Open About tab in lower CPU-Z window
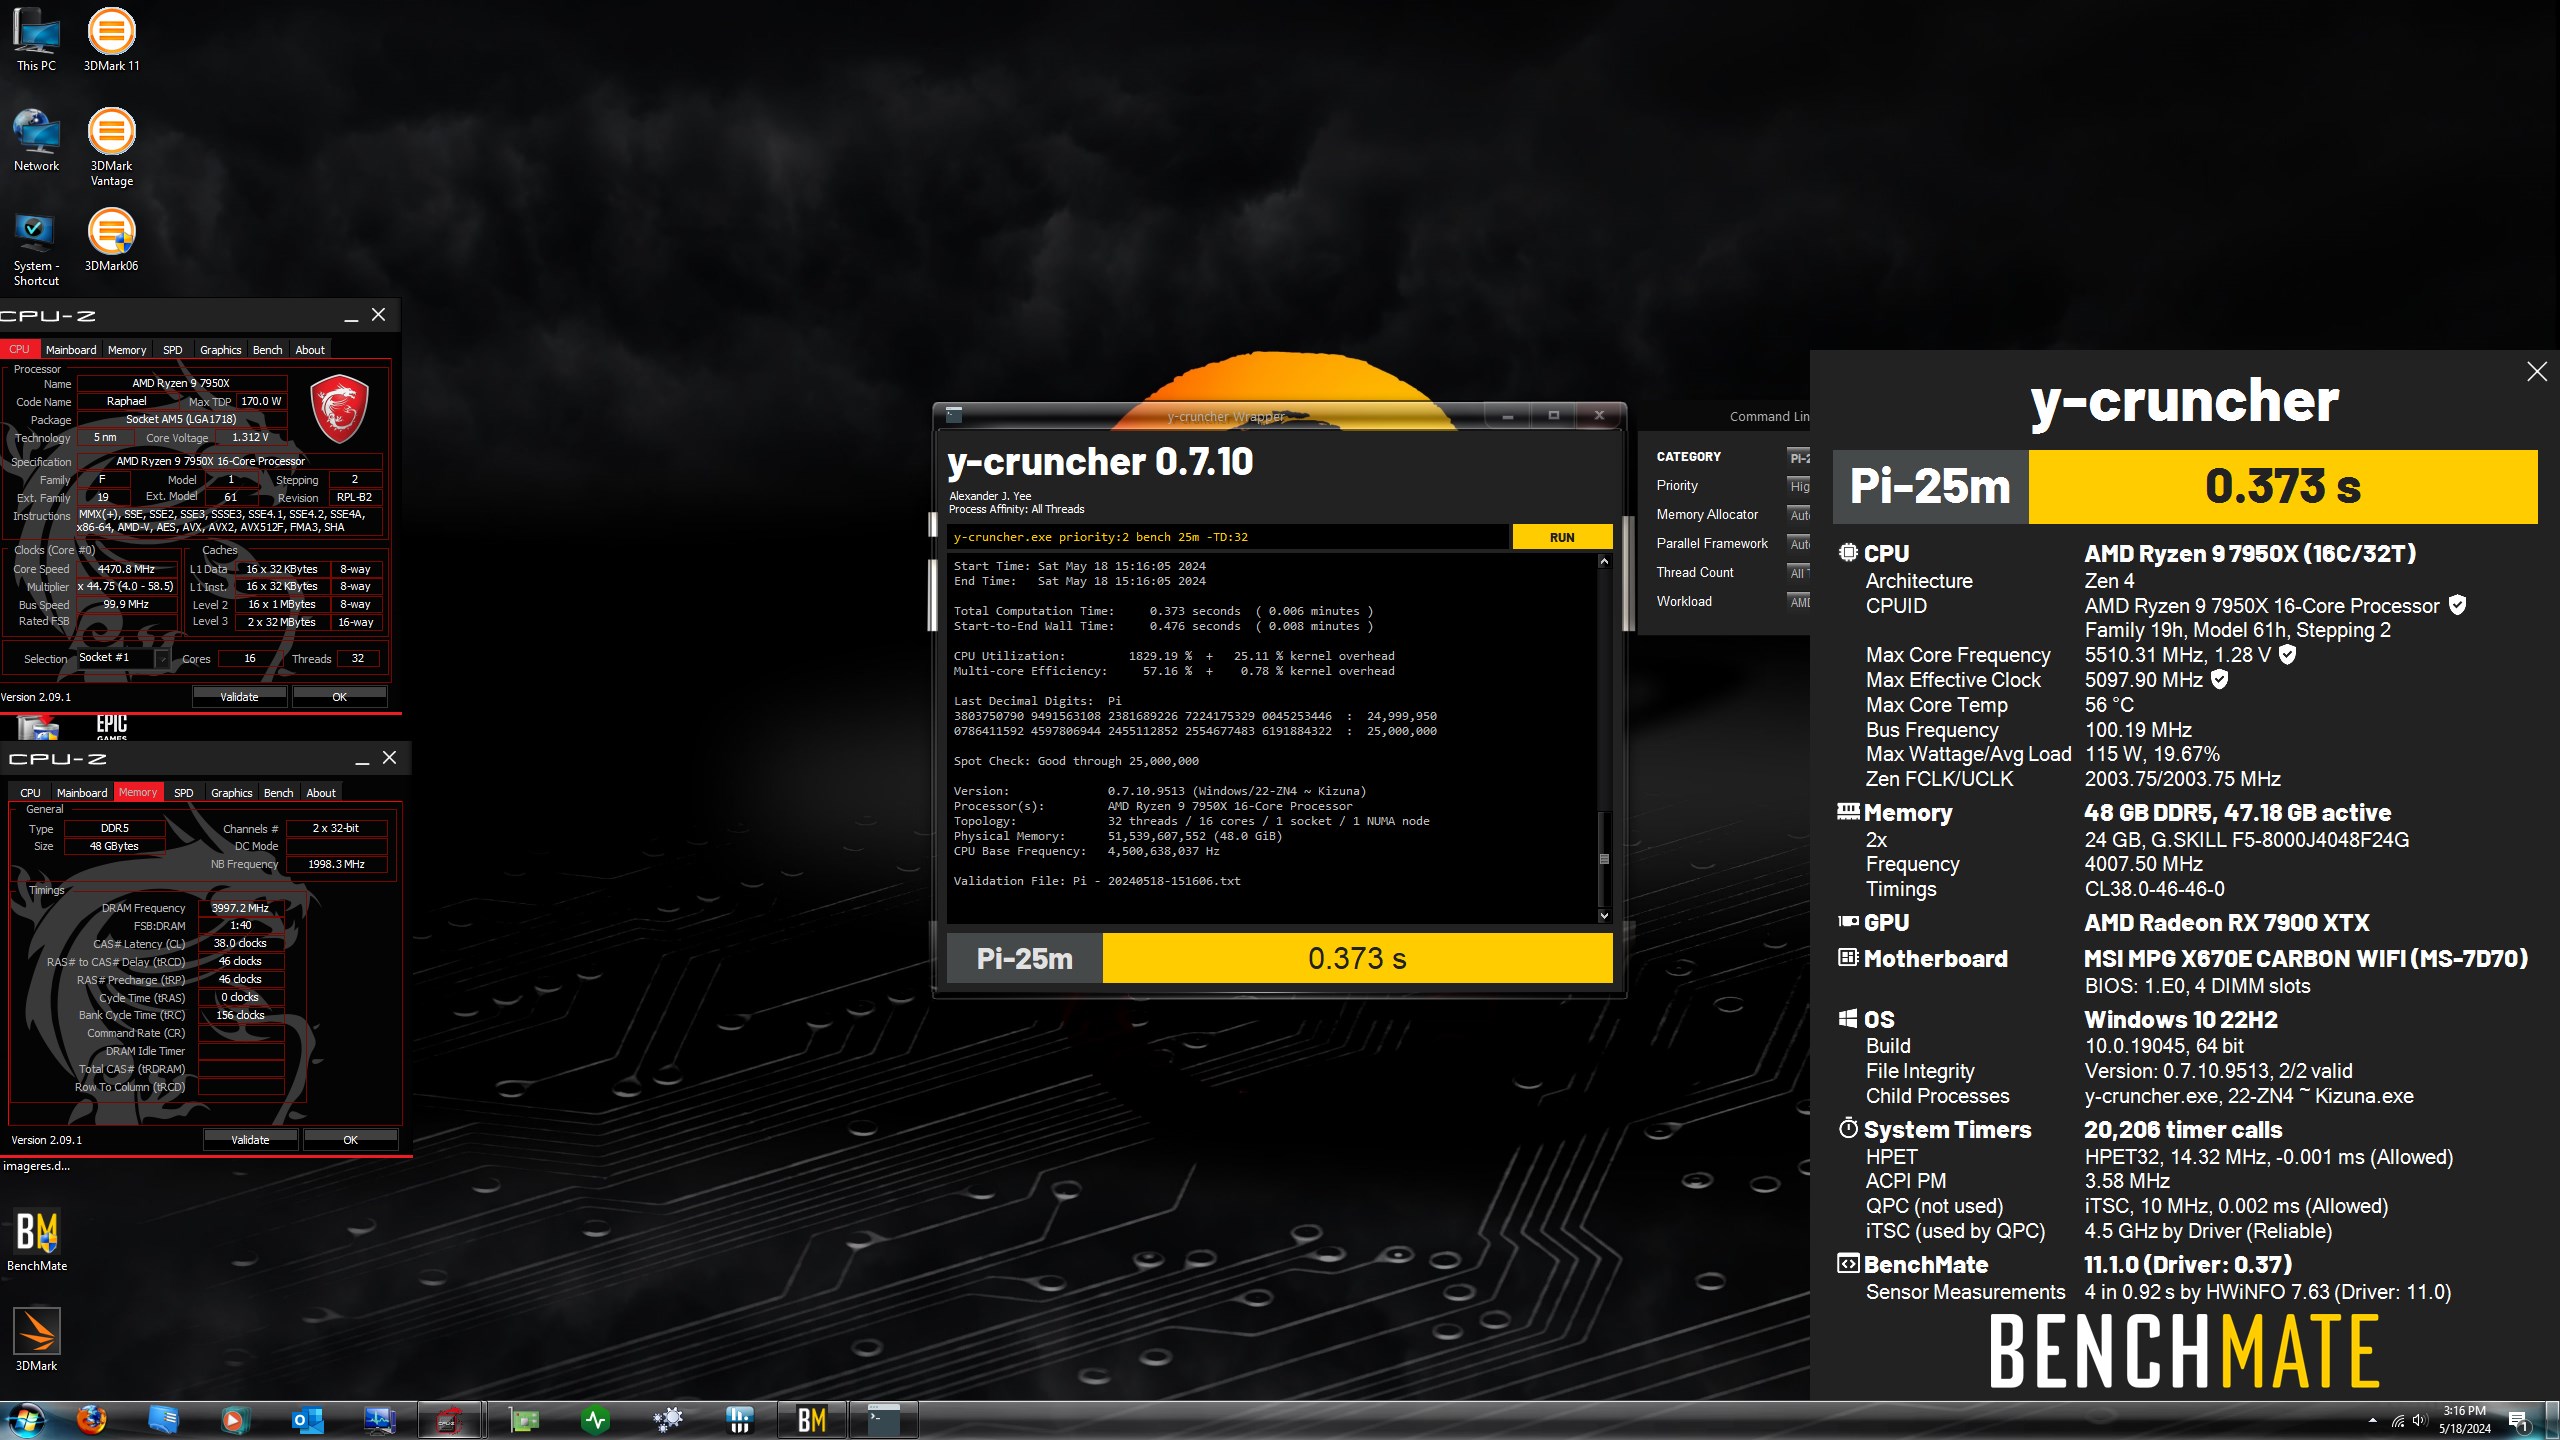Image resolution: width=2560 pixels, height=1440 pixels. pos(320,793)
